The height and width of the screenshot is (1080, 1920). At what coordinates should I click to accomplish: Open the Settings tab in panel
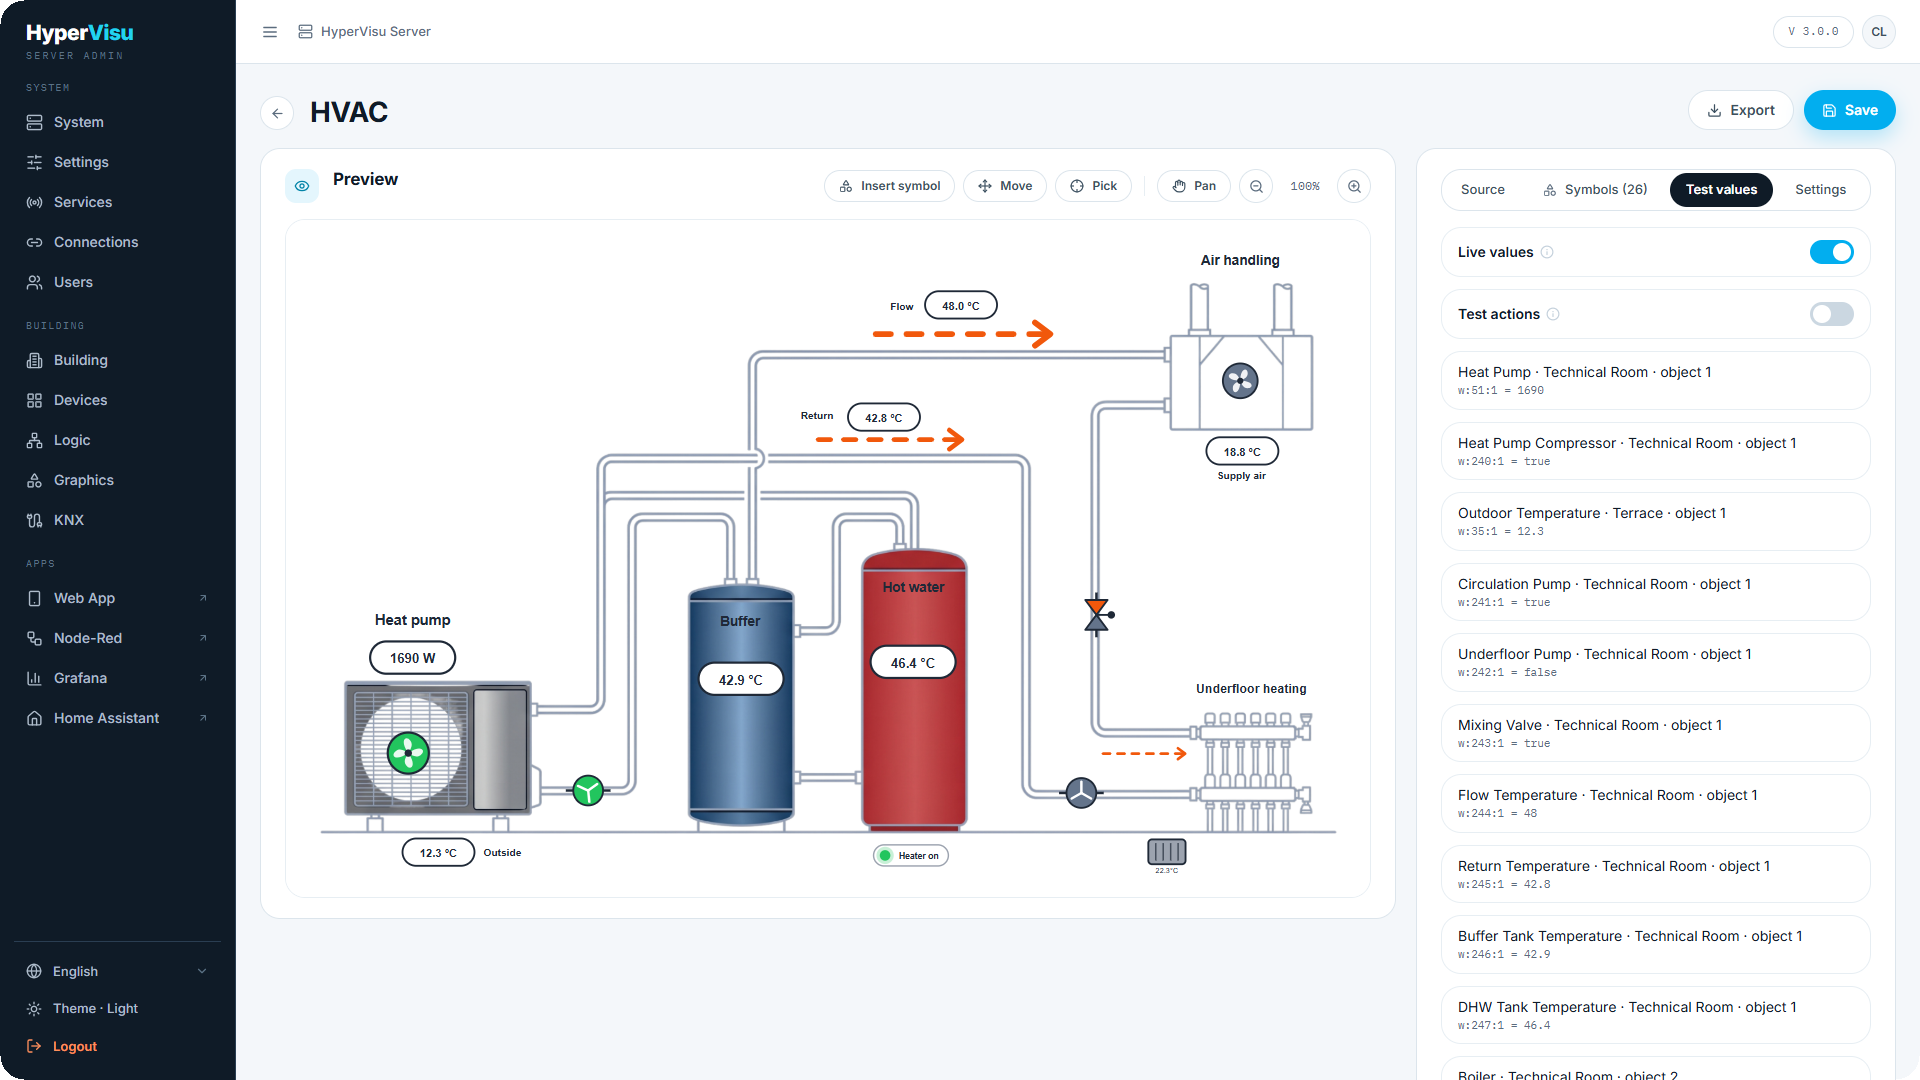[x=1820, y=190]
